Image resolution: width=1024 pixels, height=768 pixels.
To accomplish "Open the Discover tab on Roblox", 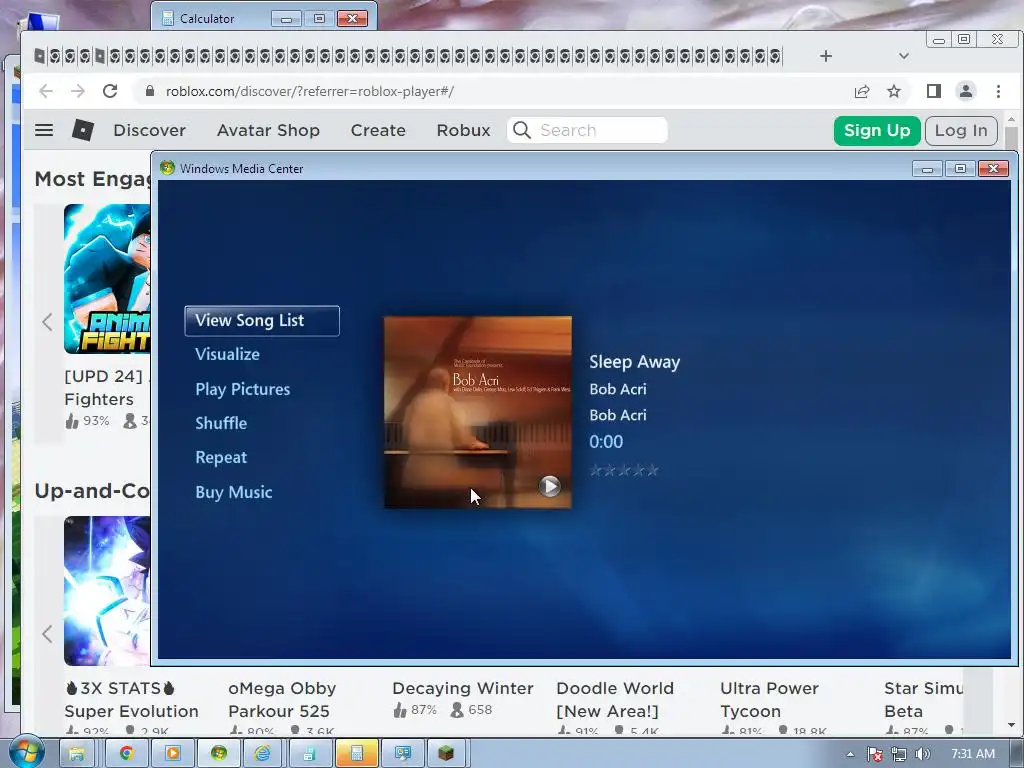I will point(150,130).
